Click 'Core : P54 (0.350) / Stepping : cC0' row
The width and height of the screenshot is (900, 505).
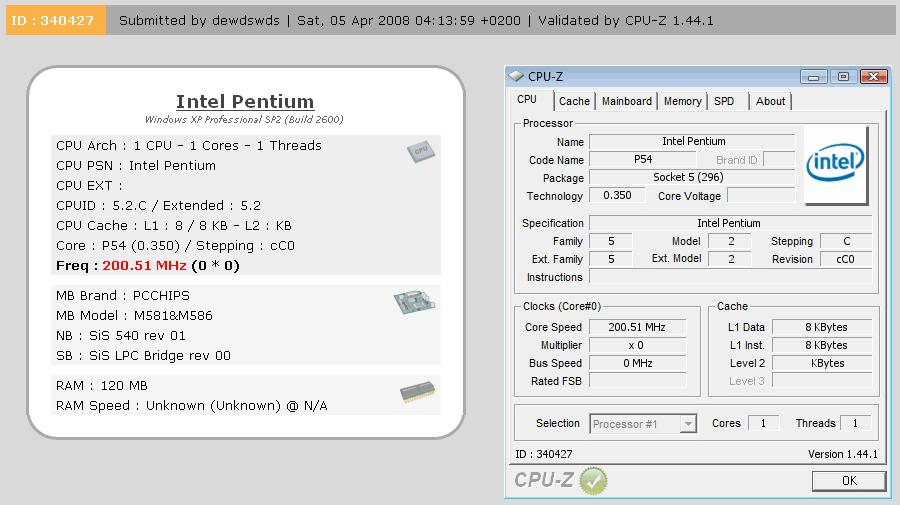click(176, 246)
